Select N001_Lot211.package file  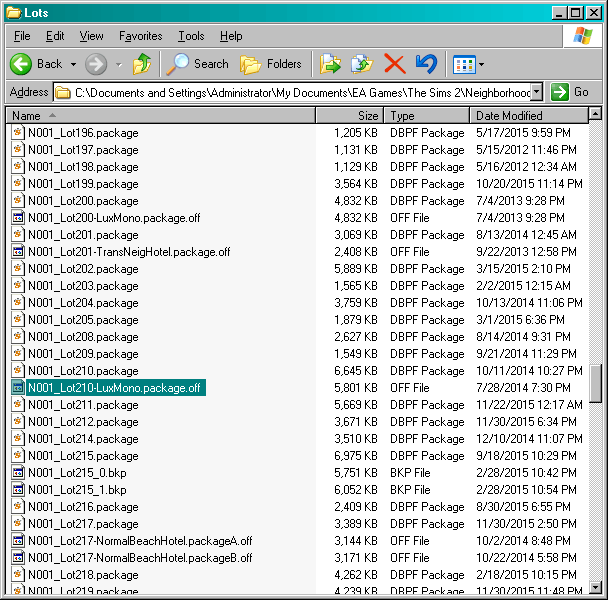pyautogui.click(x=83, y=405)
